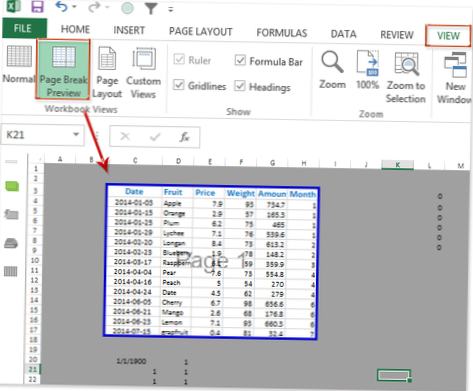This screenshot has height=391, width=473.
Task: Select row 21 header
Action: [x=33, y=369]
